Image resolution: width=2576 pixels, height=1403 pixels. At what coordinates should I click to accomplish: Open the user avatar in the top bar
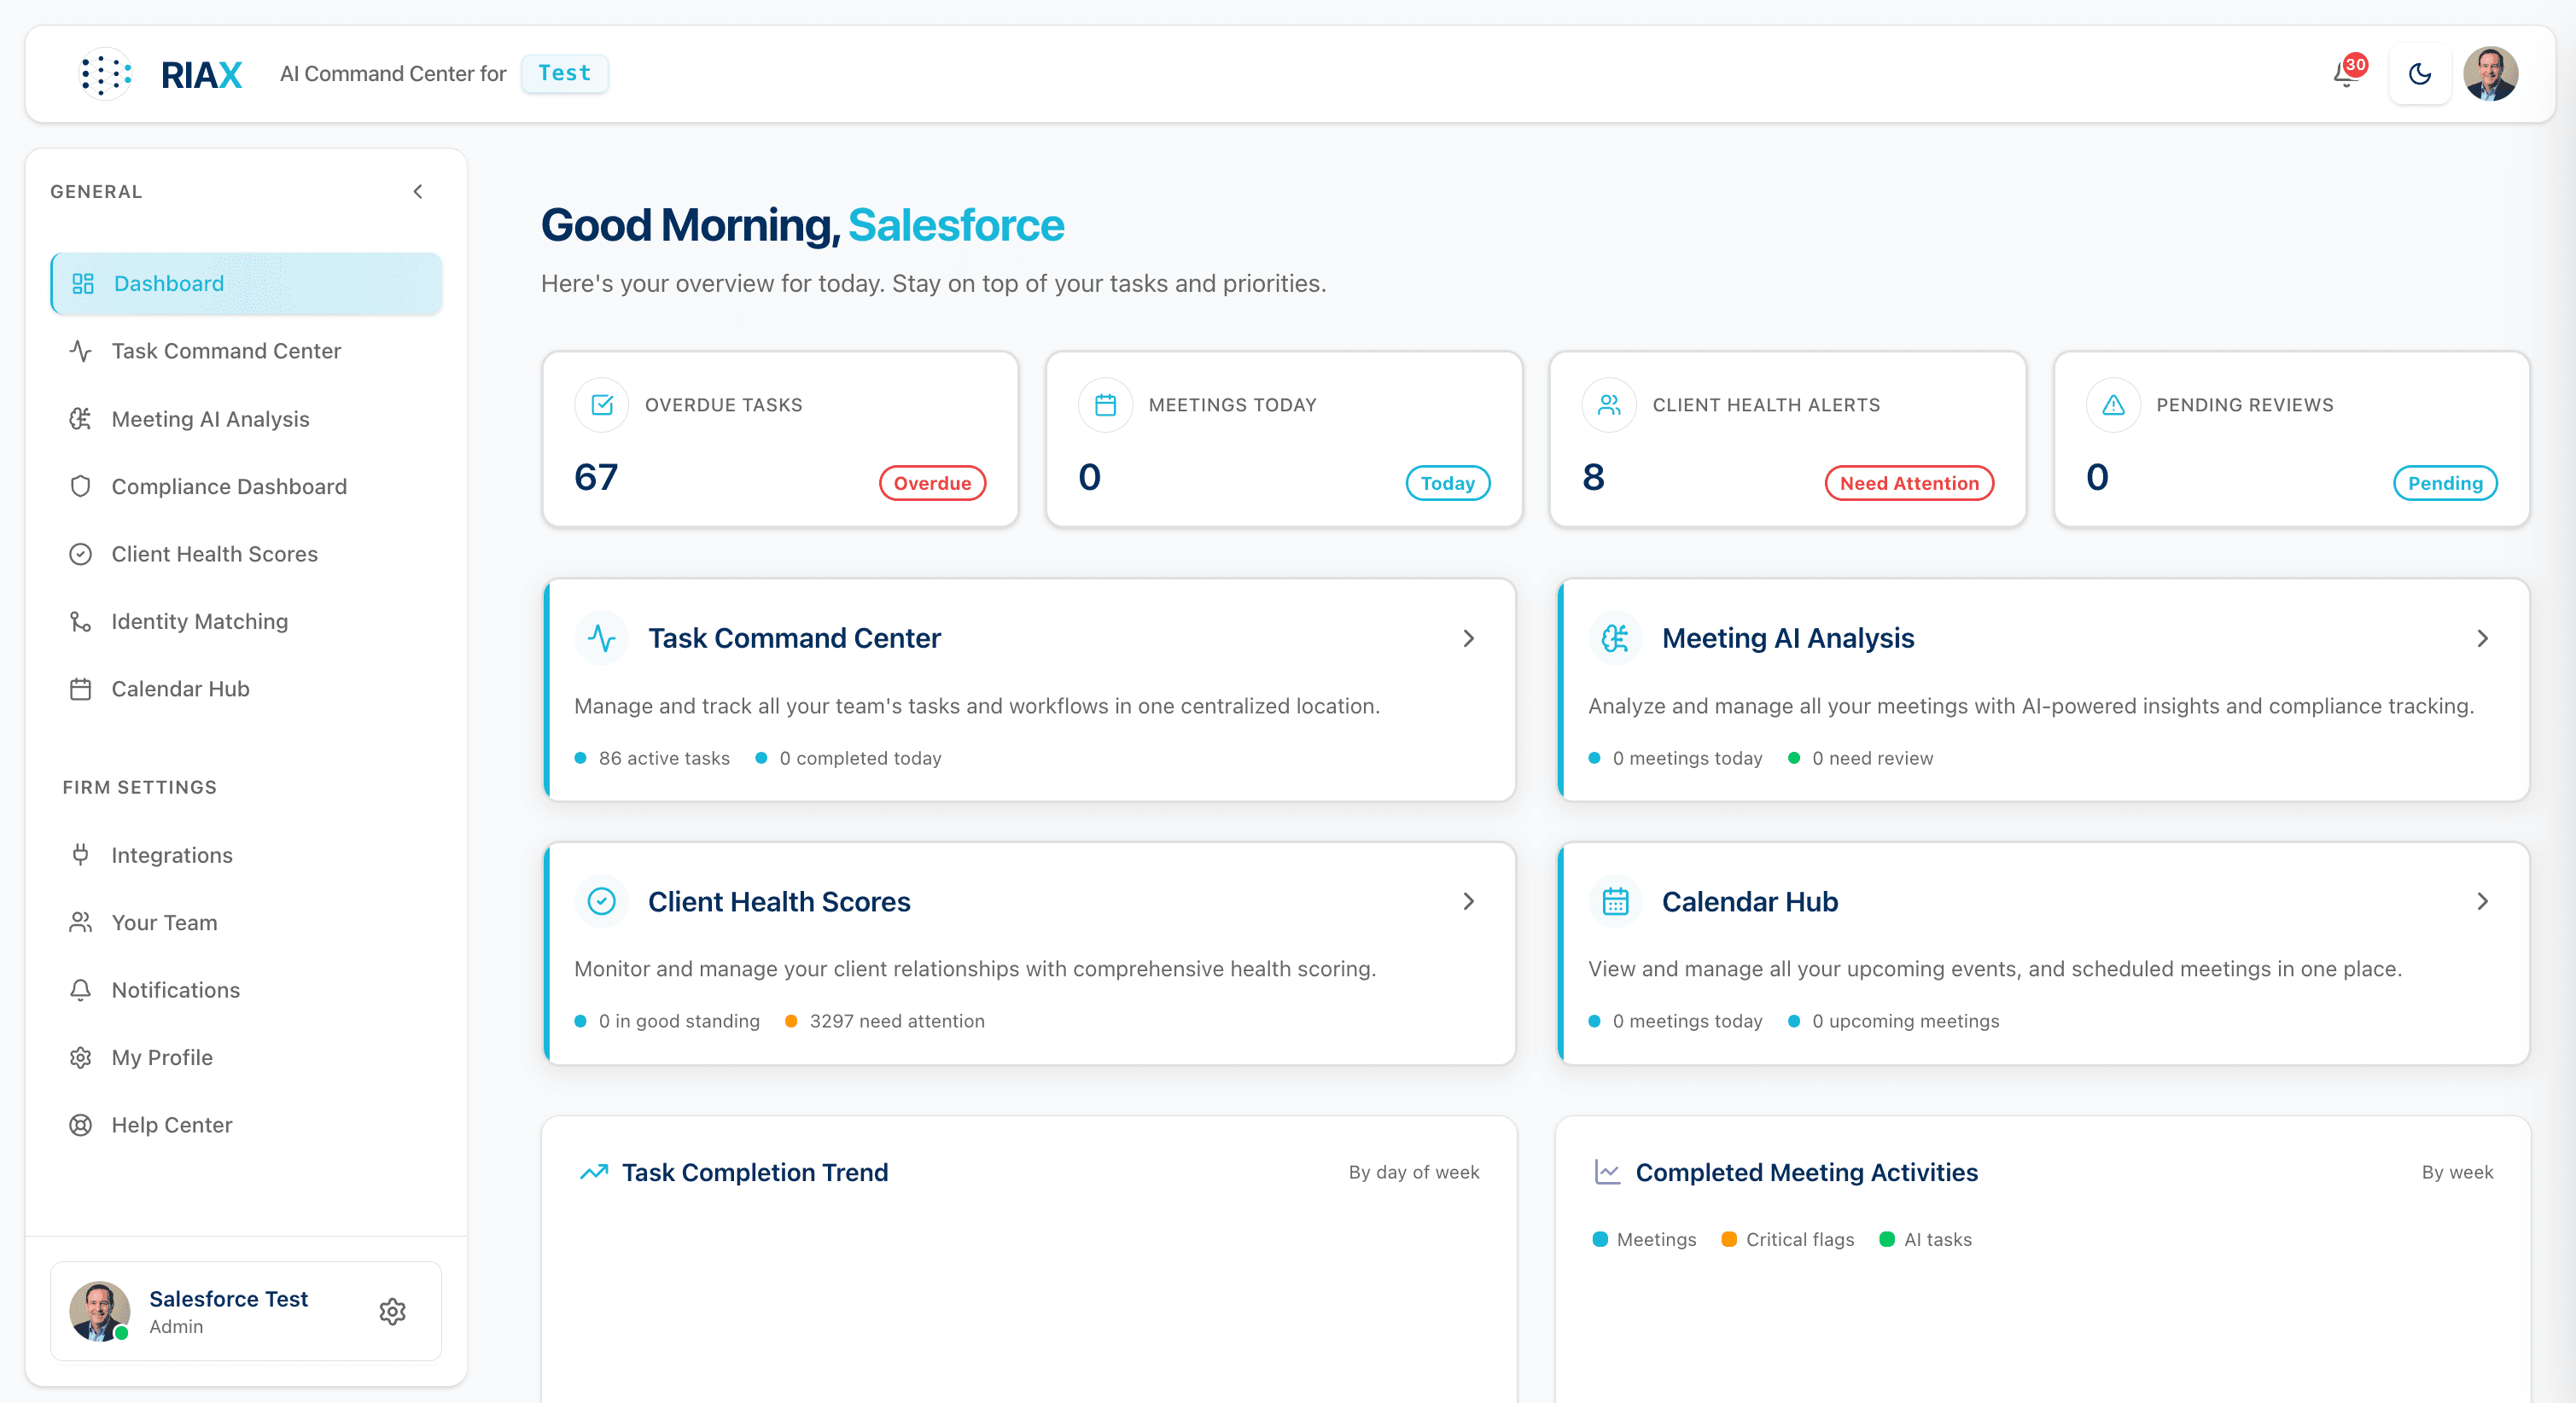[2490, 74]
